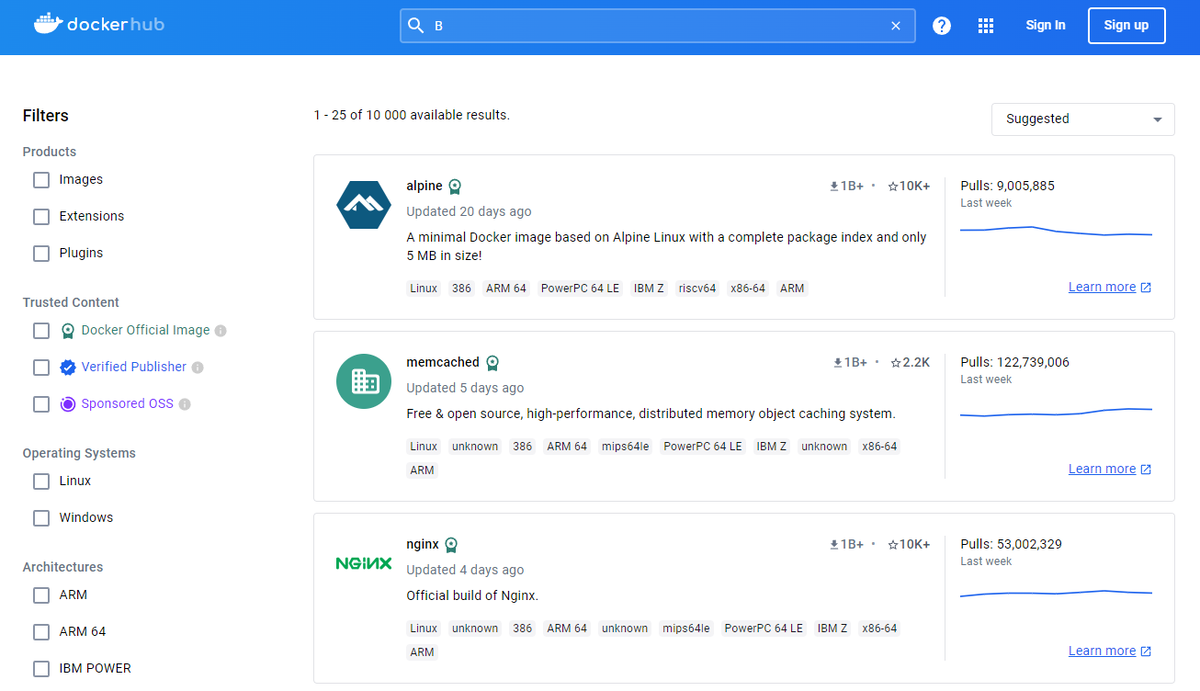This screenshot has width=1200, height=691.
Task: Open the alpine repository title
Action: (x=424, y=186)
